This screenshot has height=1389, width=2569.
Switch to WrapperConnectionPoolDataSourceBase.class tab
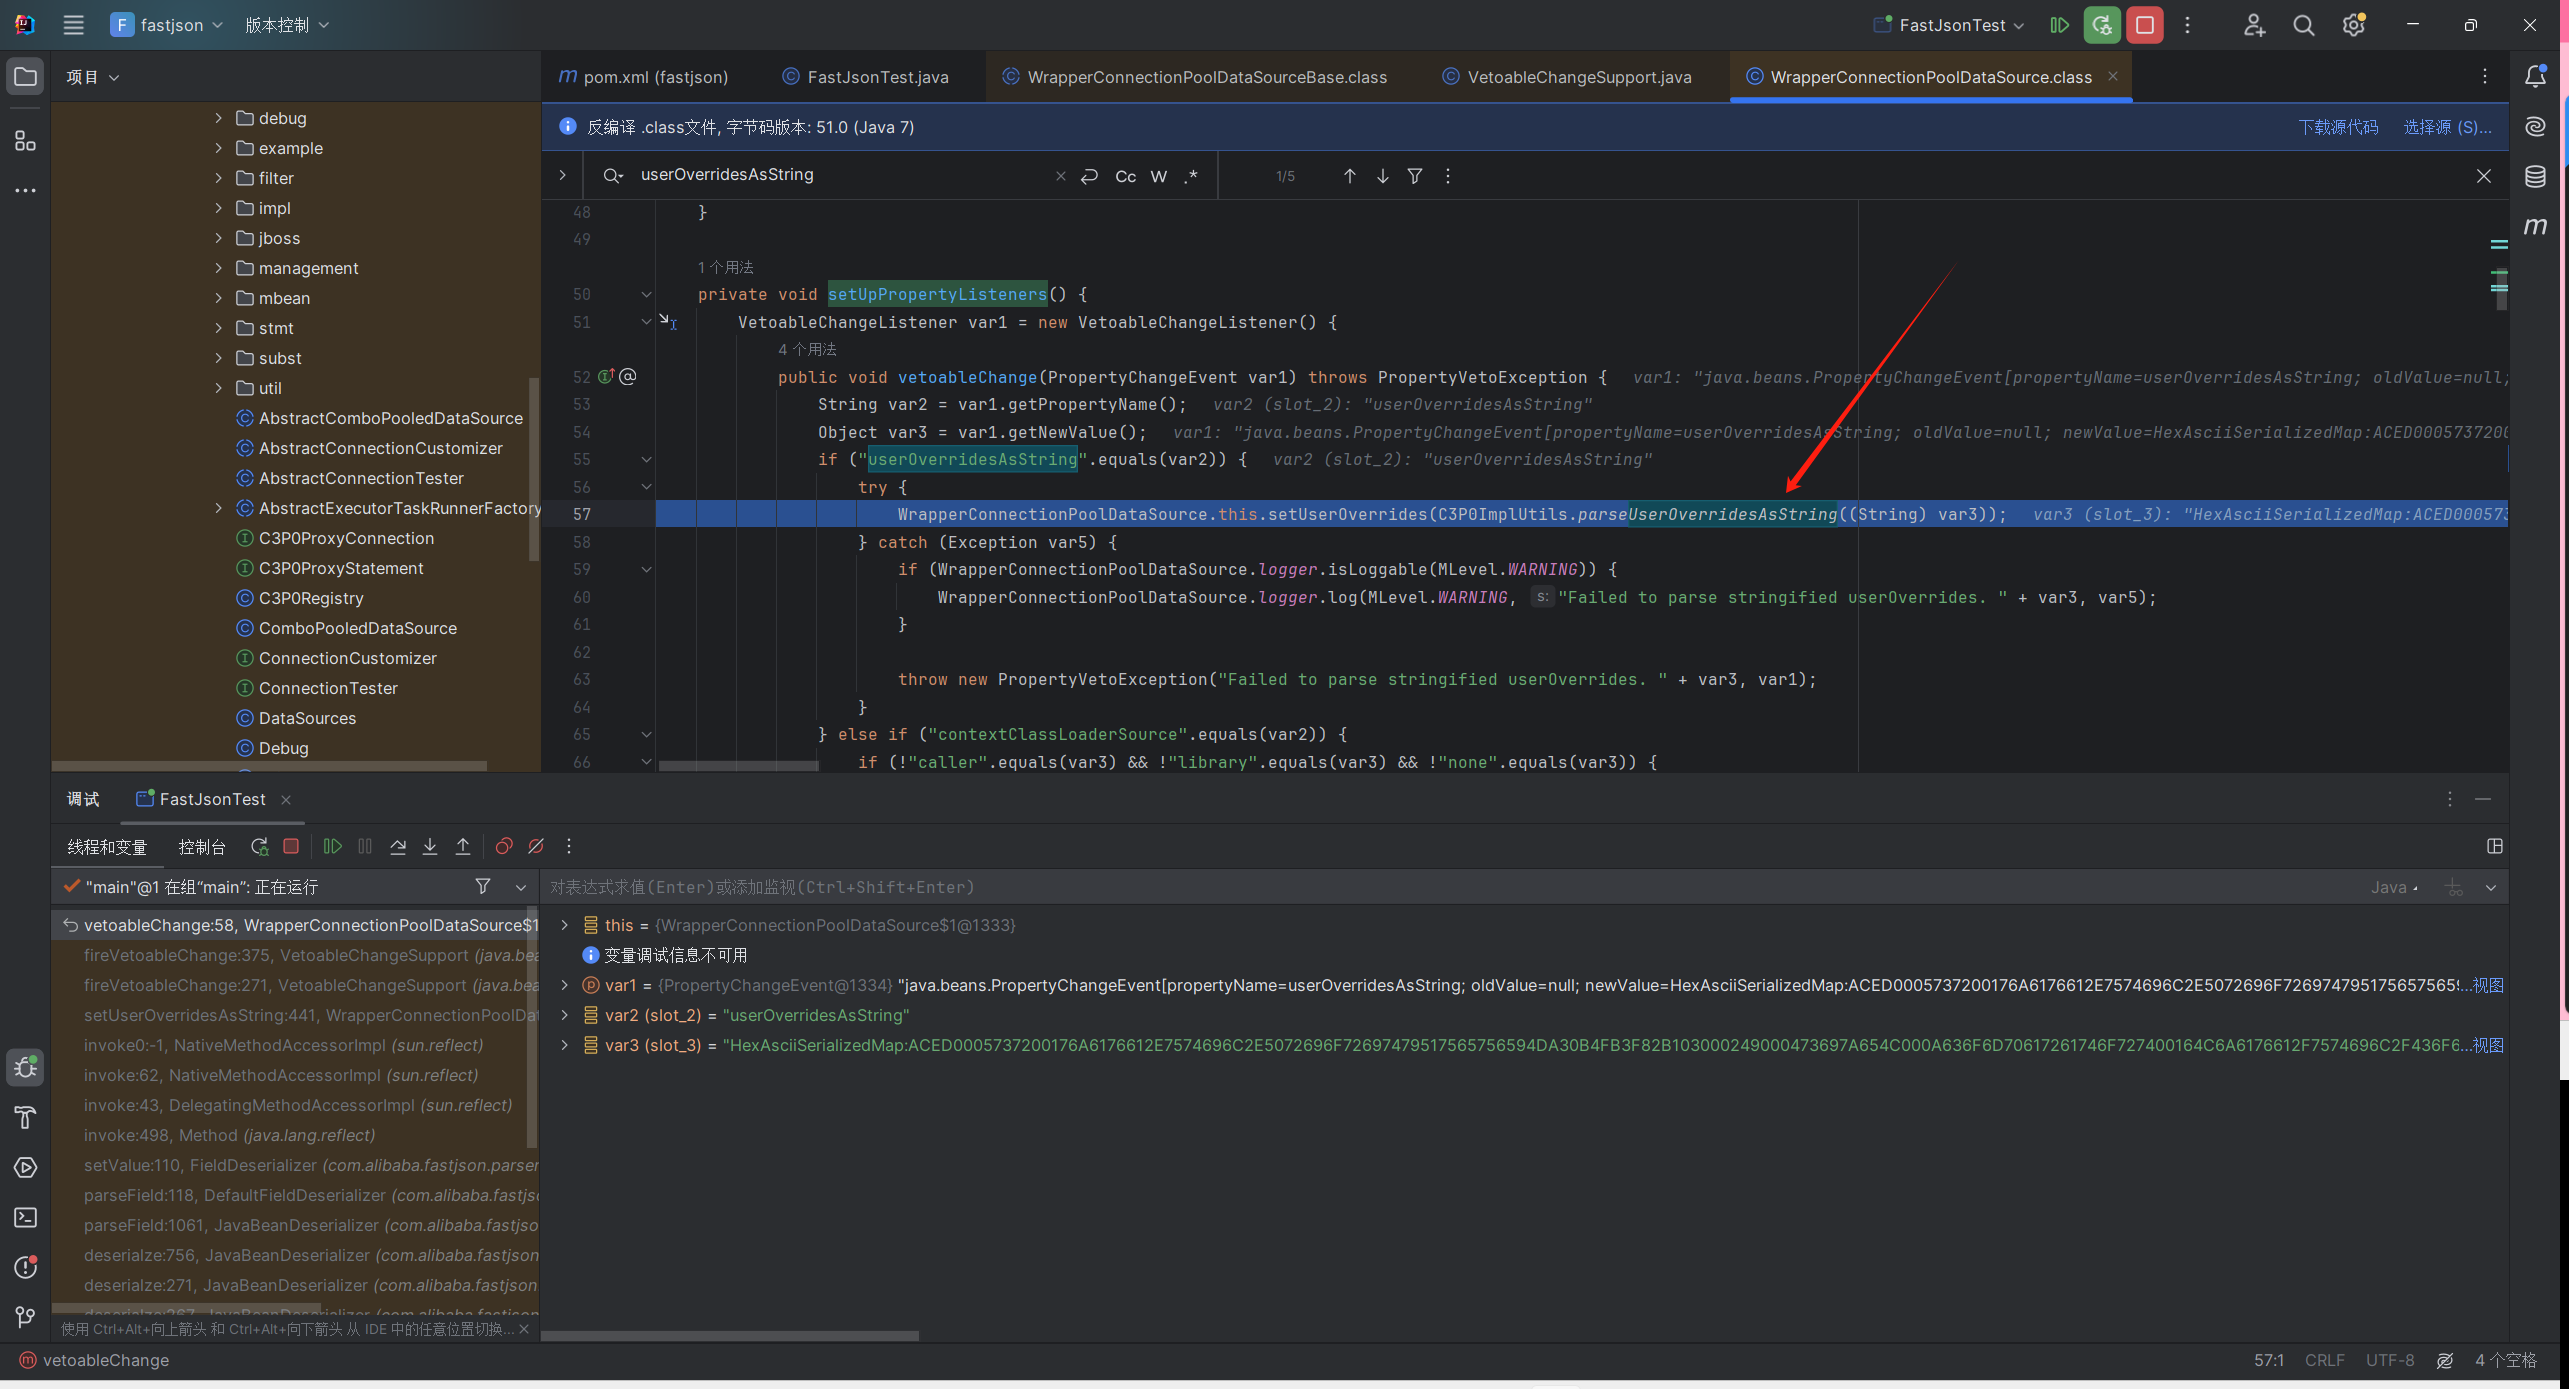tap(1195, 77)
